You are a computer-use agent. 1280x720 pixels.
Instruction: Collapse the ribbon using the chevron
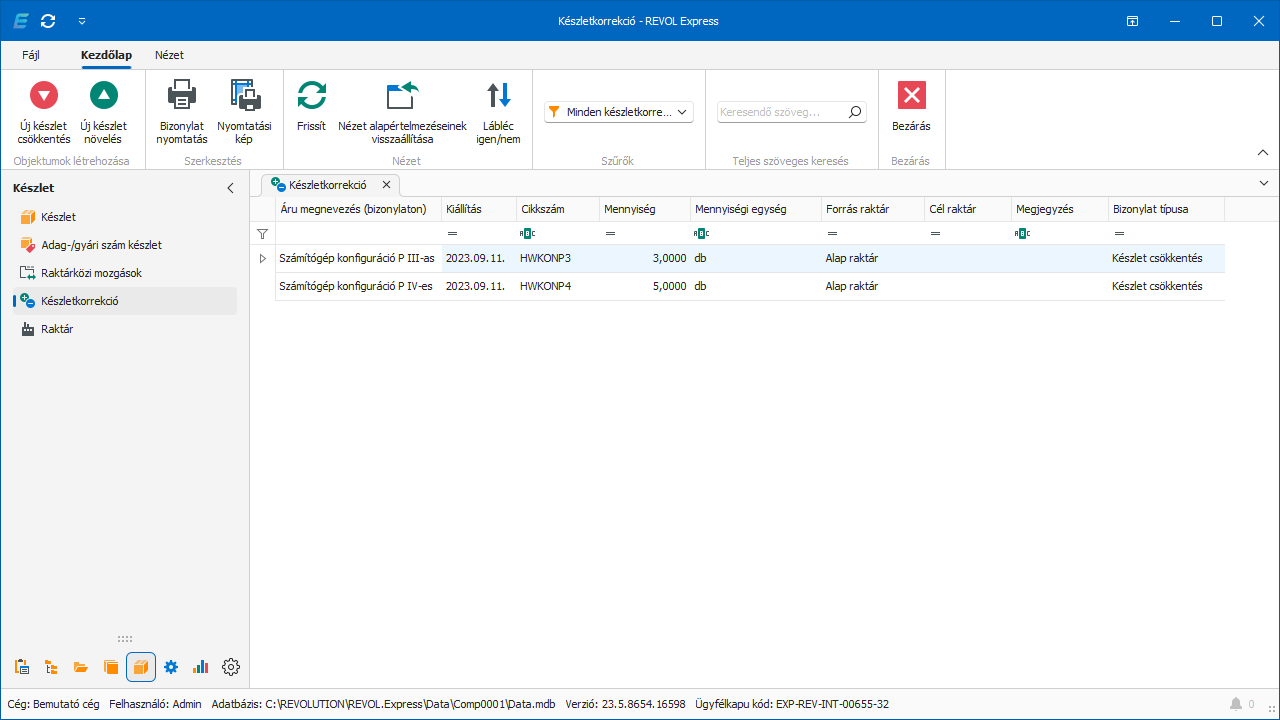1262,152
